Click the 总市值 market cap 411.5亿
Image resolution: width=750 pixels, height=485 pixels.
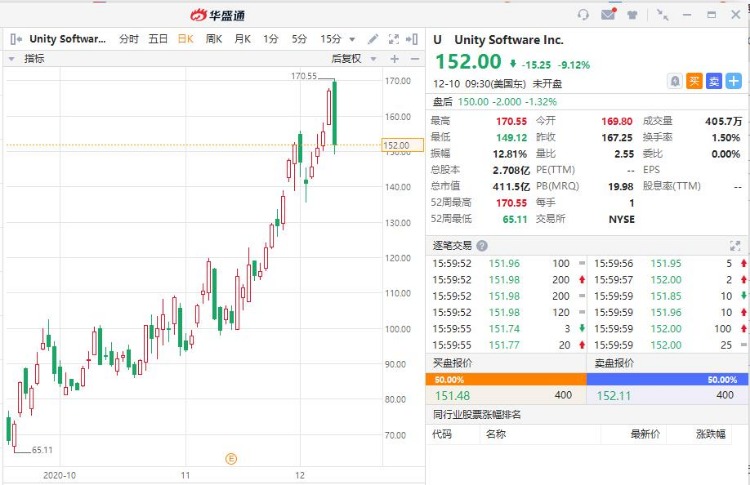[x=511, y=187]
